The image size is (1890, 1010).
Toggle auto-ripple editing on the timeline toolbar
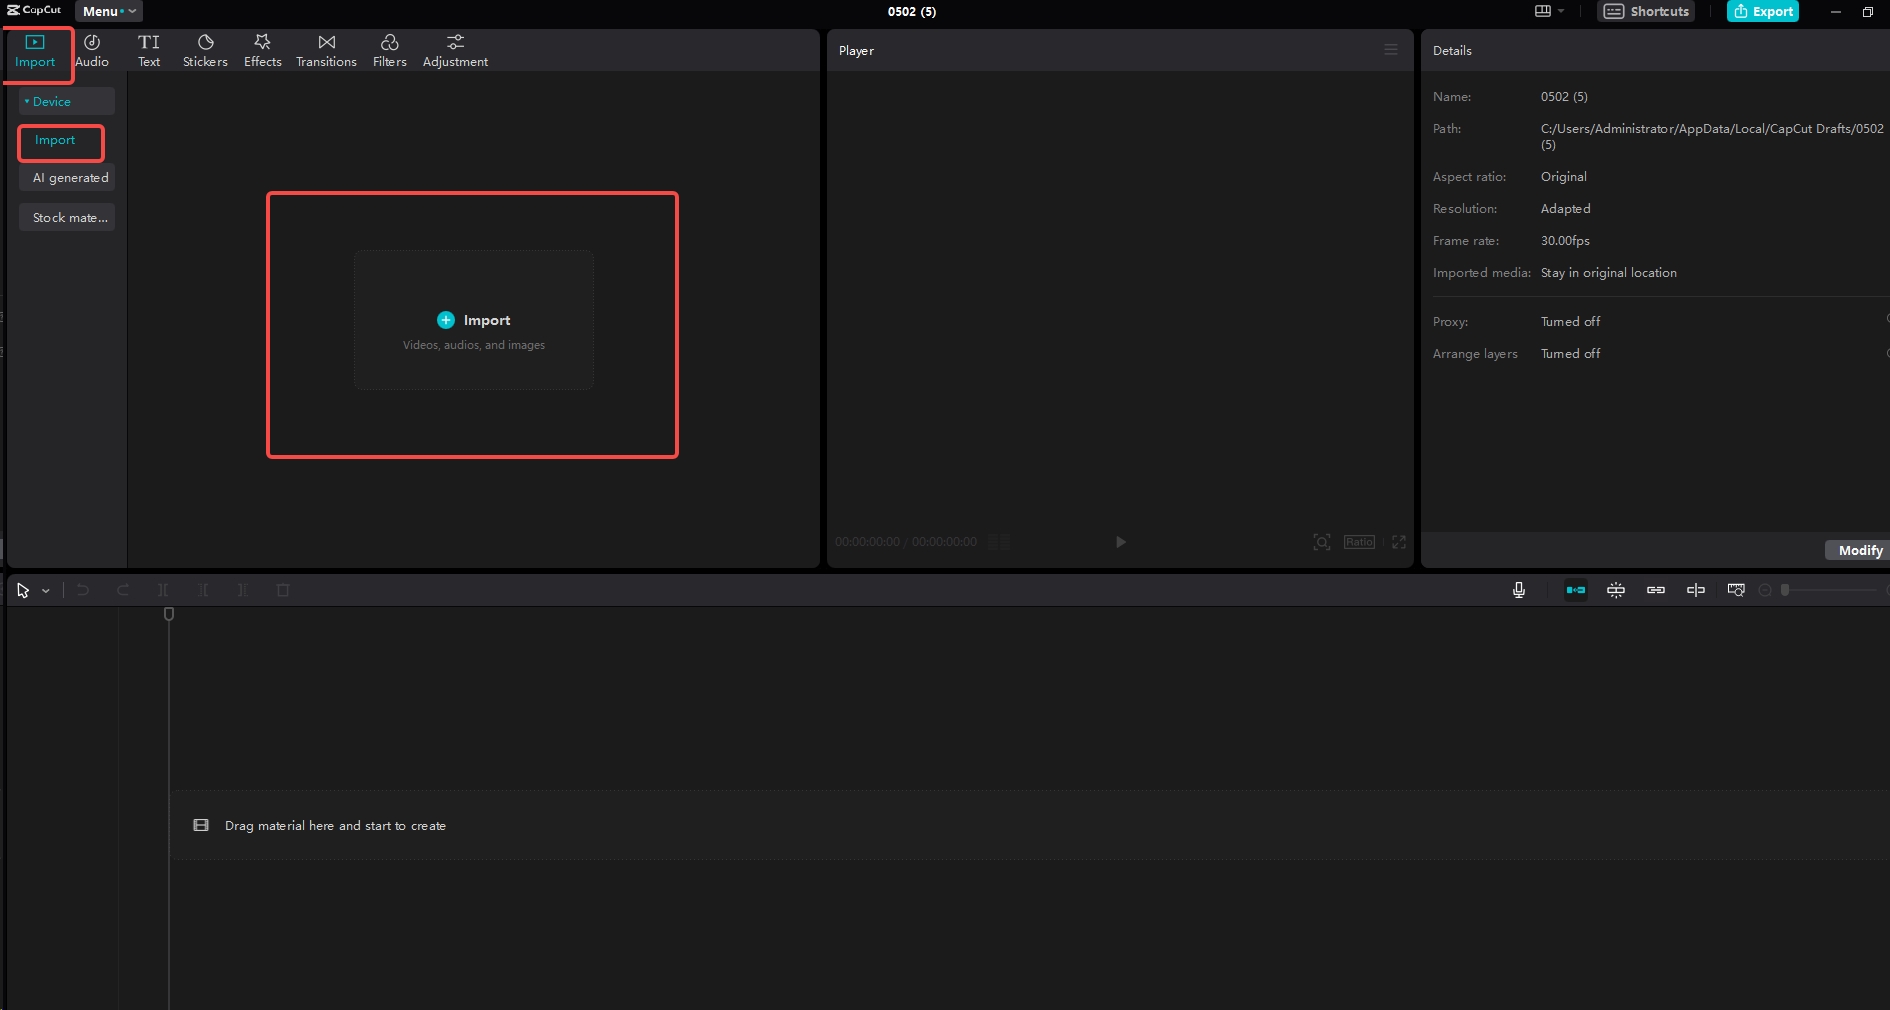1575,590
